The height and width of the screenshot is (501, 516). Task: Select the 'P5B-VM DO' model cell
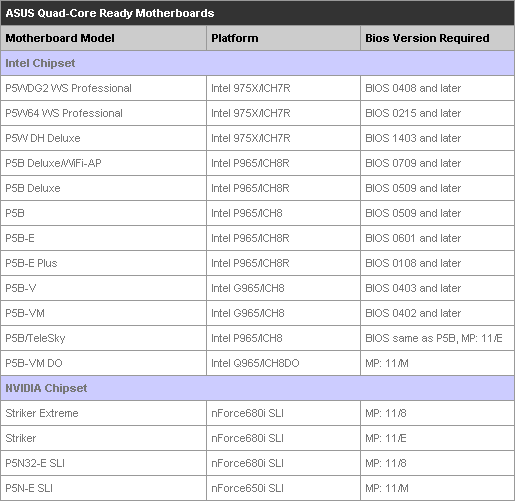point(103,363)
